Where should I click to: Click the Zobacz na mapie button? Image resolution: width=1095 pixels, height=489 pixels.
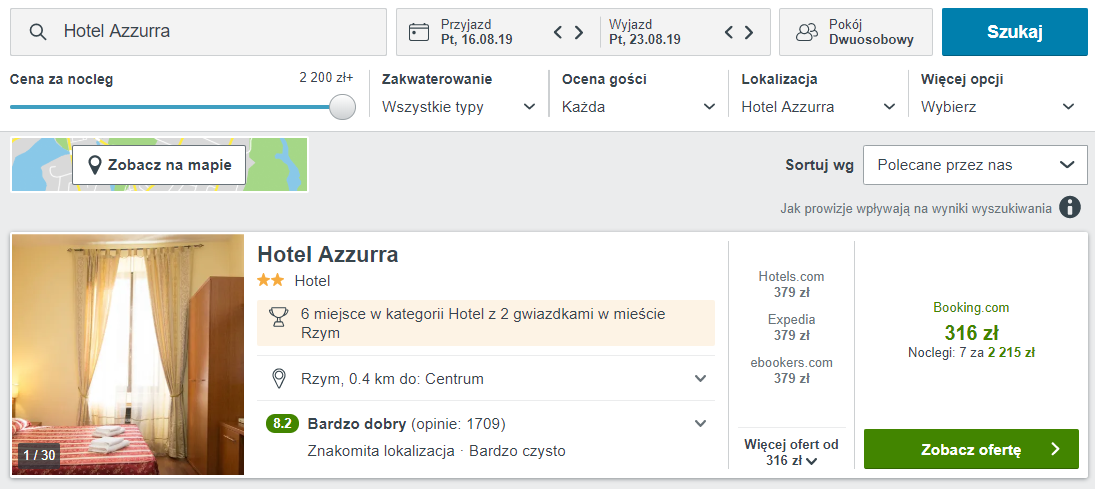(x=159, y=165)
